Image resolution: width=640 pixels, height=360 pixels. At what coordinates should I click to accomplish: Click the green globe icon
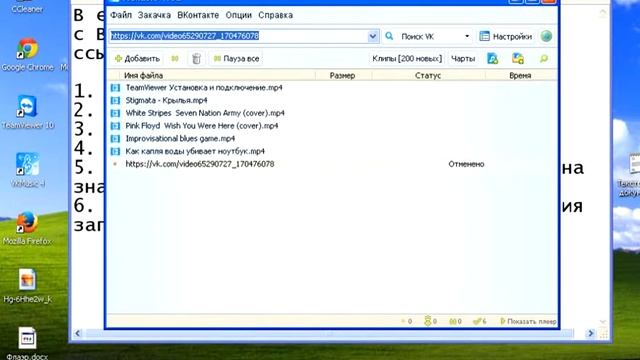point(546,36)
